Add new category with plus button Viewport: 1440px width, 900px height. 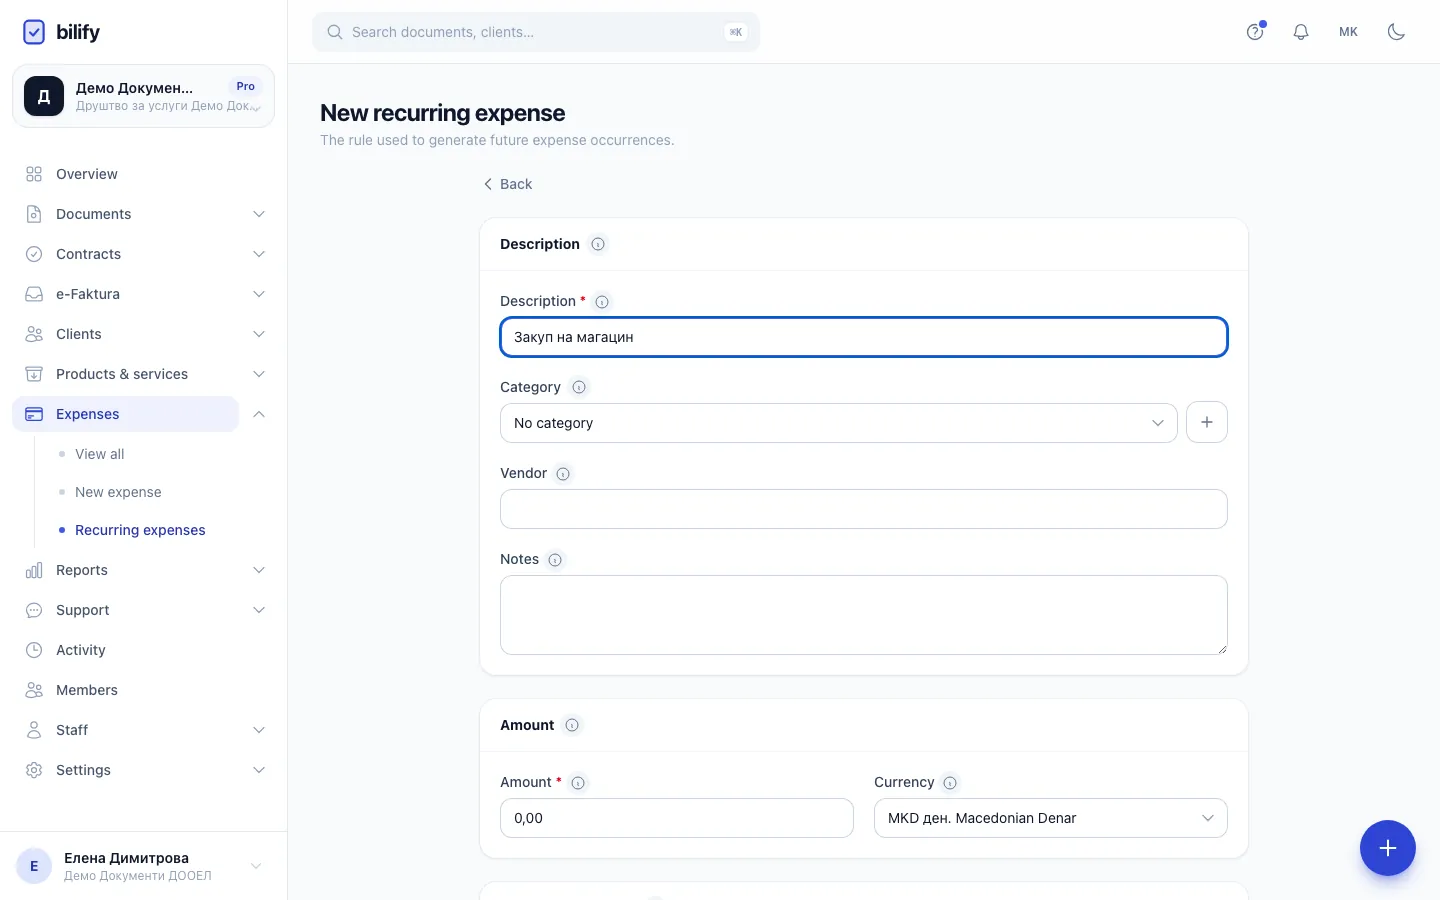click(1206, 423)
